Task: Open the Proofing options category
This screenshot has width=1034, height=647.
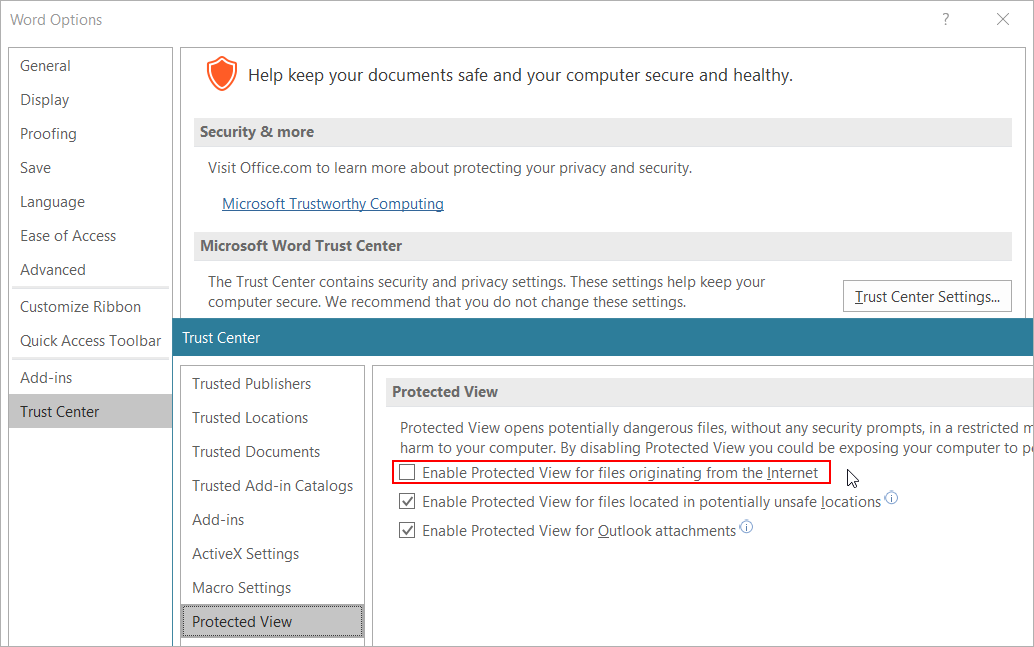Action: (48, 134)
